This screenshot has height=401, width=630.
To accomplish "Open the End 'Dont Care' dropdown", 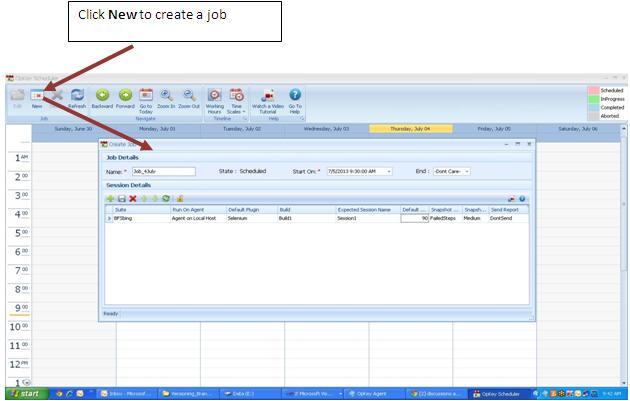I will point(466,171).
